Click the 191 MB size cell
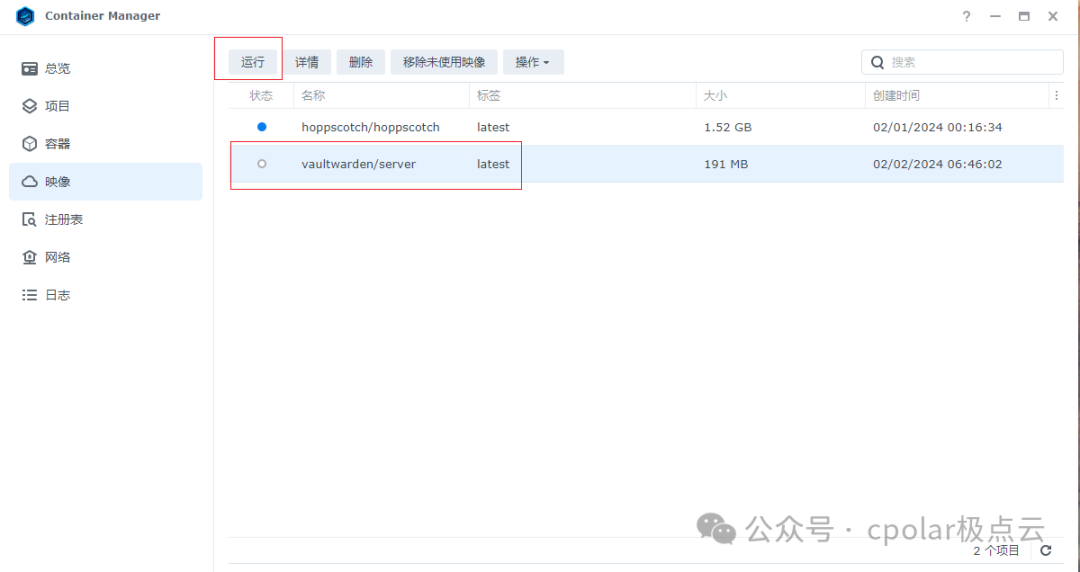The width and height of the screenshot is (1080, 572). click(726, 164)
